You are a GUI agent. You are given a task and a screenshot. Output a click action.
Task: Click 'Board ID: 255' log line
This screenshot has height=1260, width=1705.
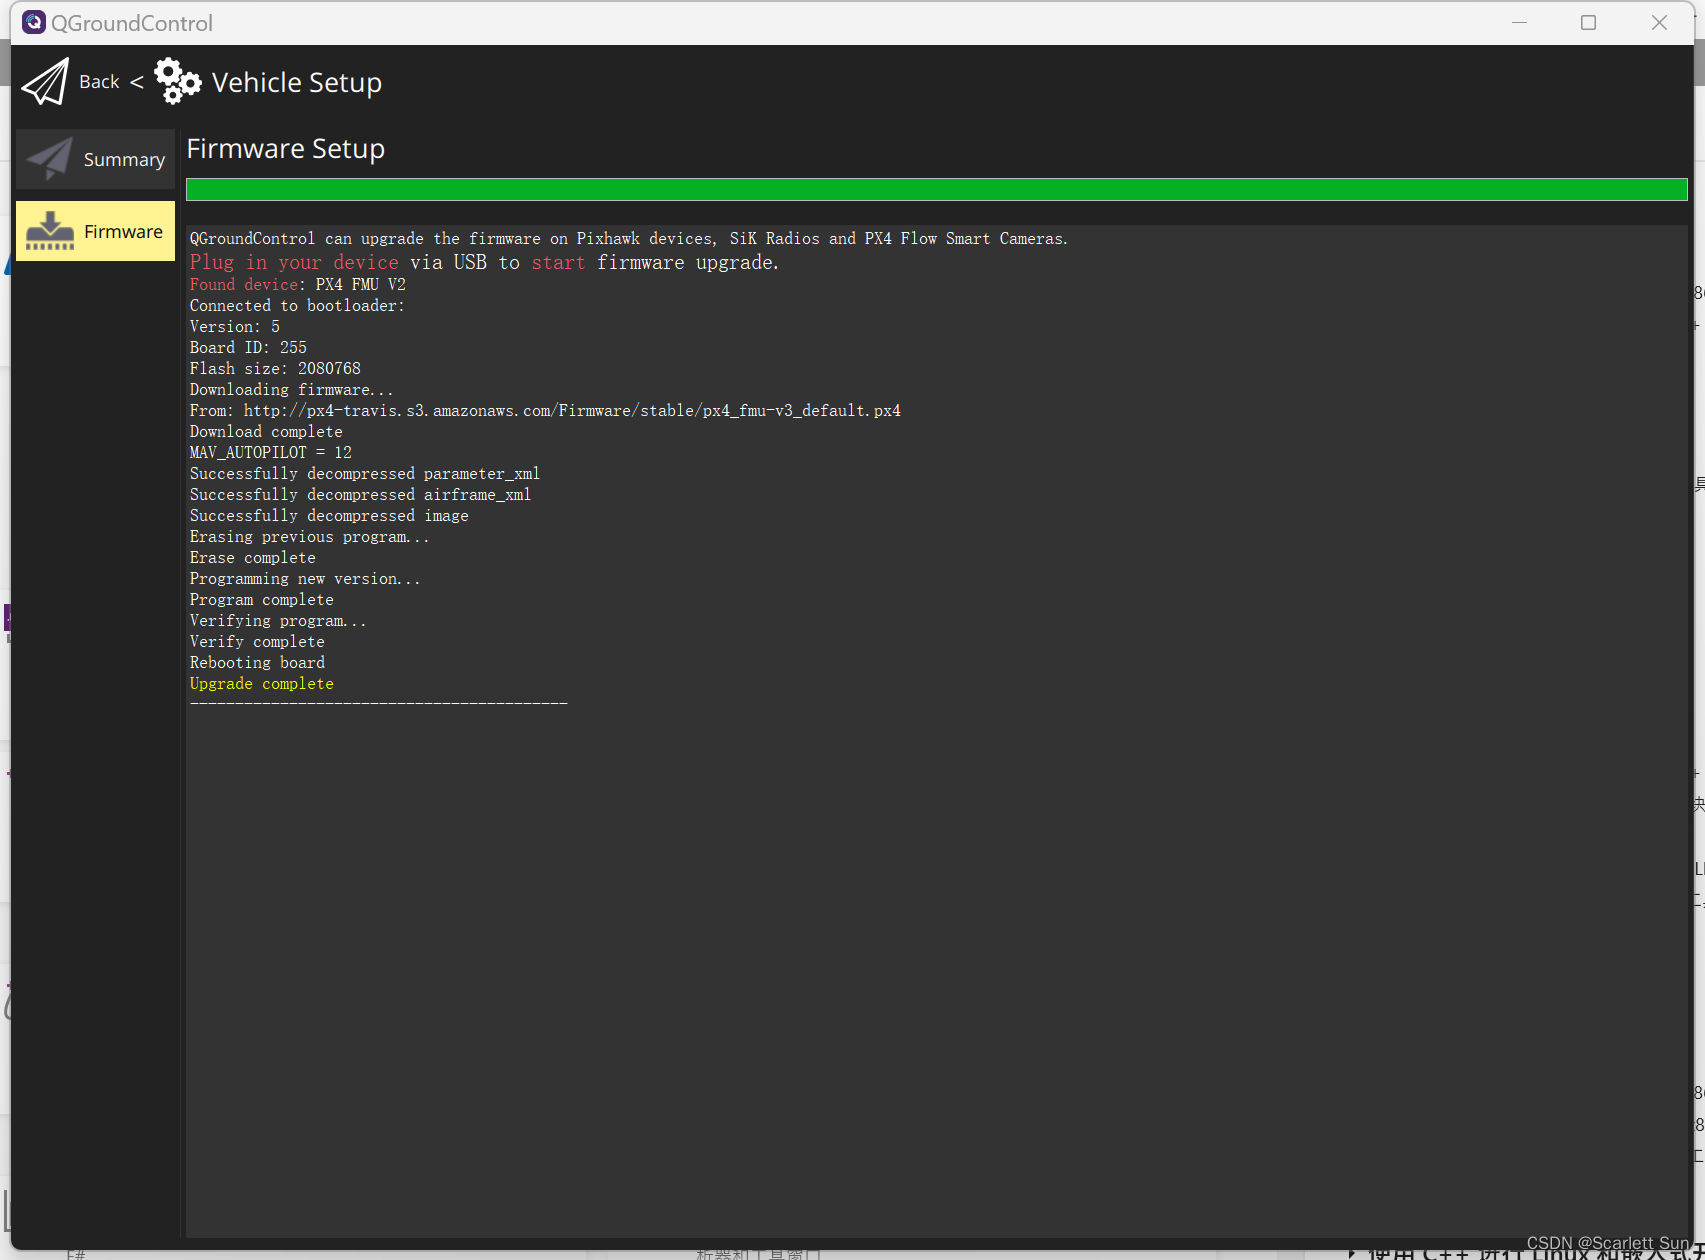tap(248, 348)
